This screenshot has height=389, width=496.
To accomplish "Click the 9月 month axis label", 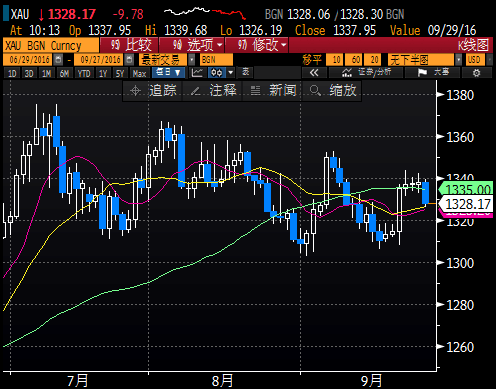I will click(x=371, y=381).
